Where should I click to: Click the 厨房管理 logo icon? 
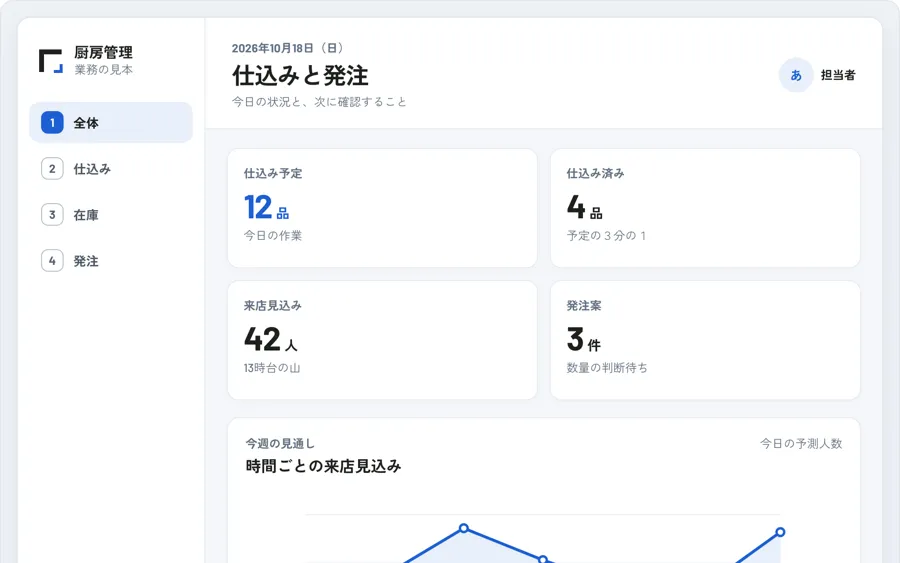tap(51, 61)
